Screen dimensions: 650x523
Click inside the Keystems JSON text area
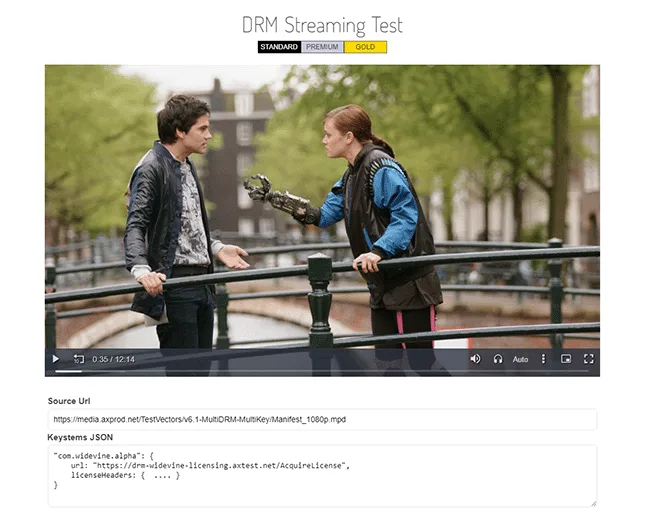[322, 475]
